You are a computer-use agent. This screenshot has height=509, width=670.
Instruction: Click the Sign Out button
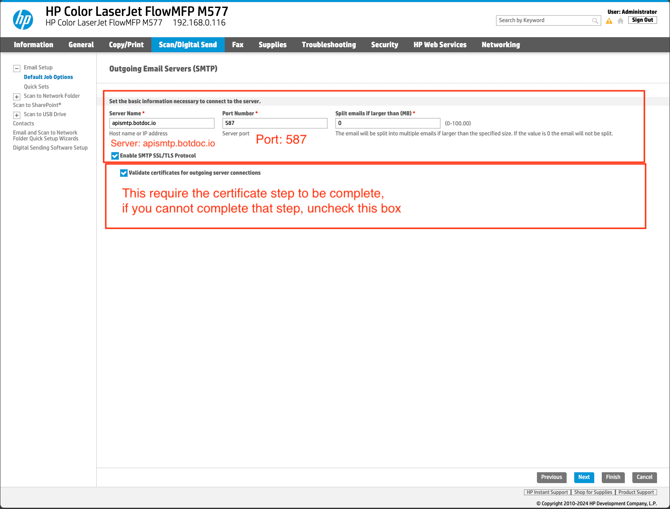[642, 20]
